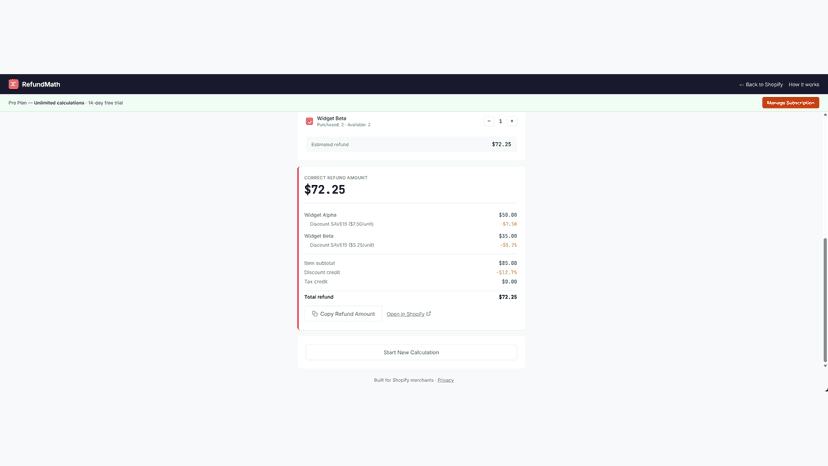Screen dimensions: 828x466
Task: Follow the Open in Shopify link
Action: click(x=409, y=314)
